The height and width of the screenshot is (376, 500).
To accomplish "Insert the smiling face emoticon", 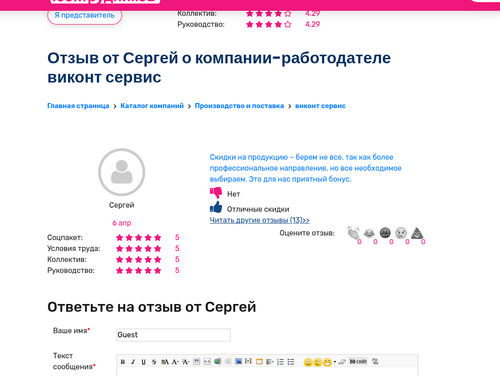I will coord(308,362).
